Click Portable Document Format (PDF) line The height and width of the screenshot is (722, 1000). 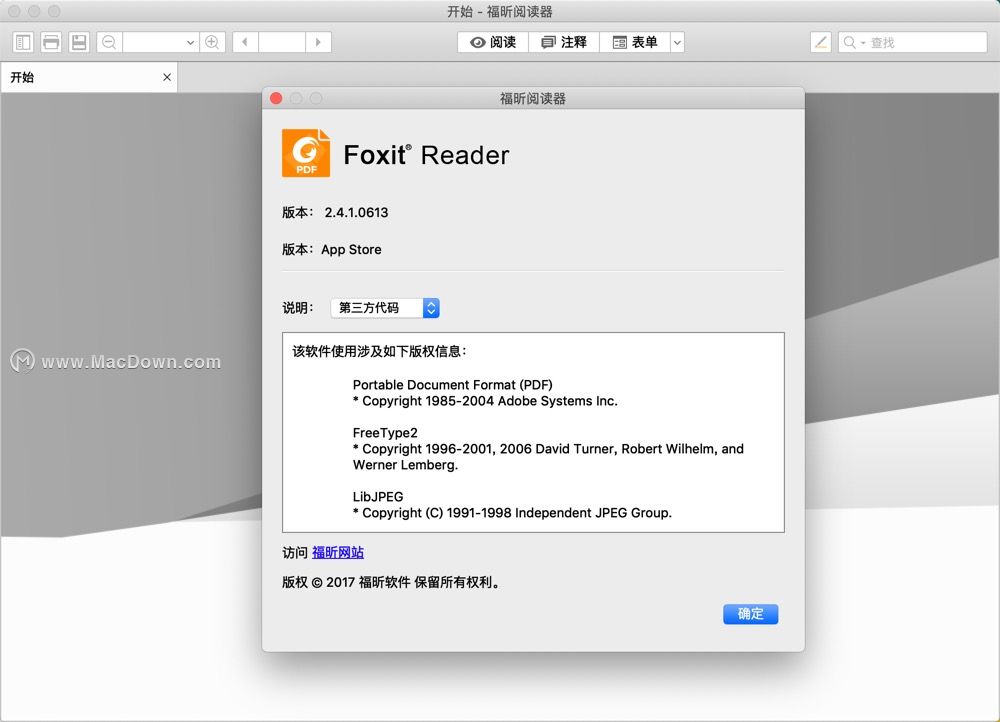click(453, 385)
